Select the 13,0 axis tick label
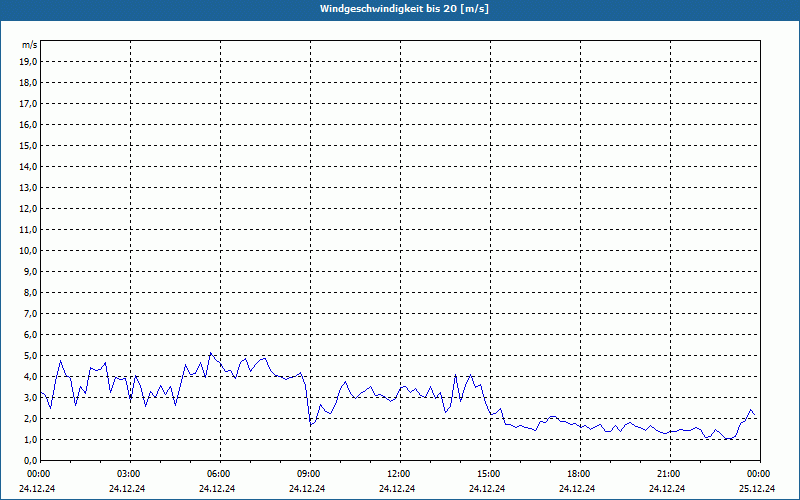 coord(28,187)
